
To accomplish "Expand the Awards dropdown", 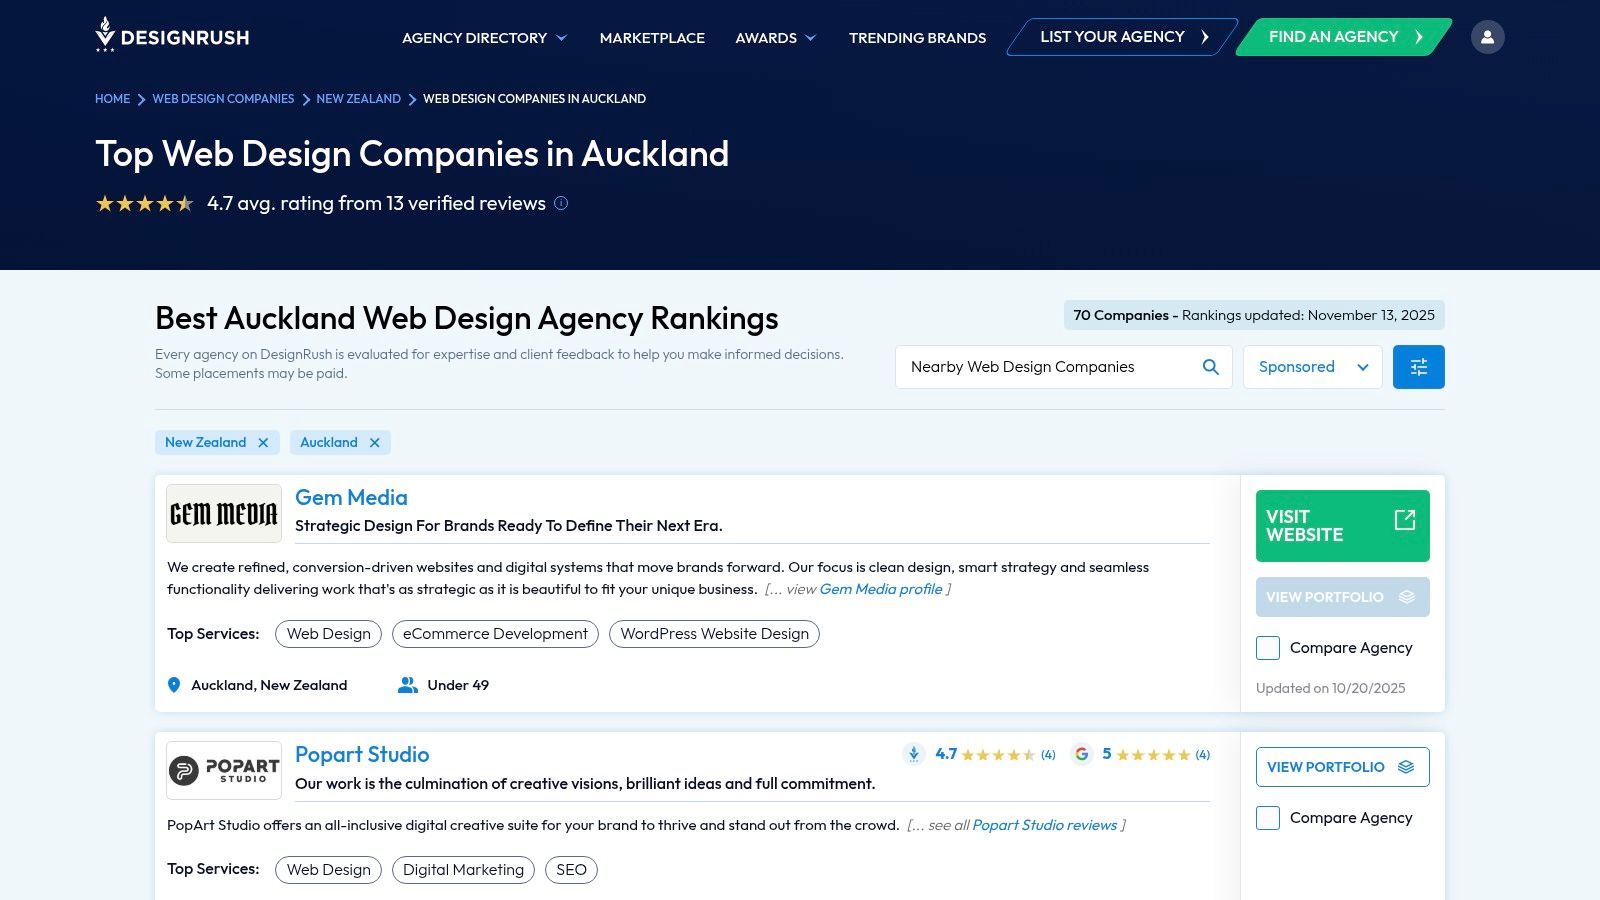I will pos(775,37).
